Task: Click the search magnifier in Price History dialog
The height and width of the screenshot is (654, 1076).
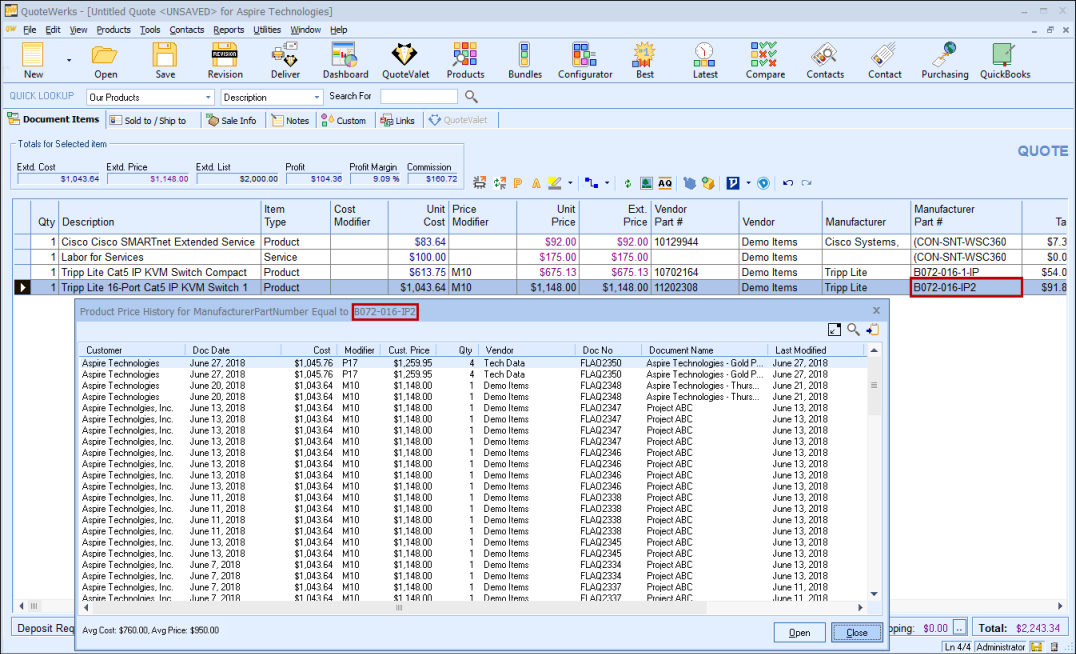Action: pyautogui.click(x=853, y=330)
